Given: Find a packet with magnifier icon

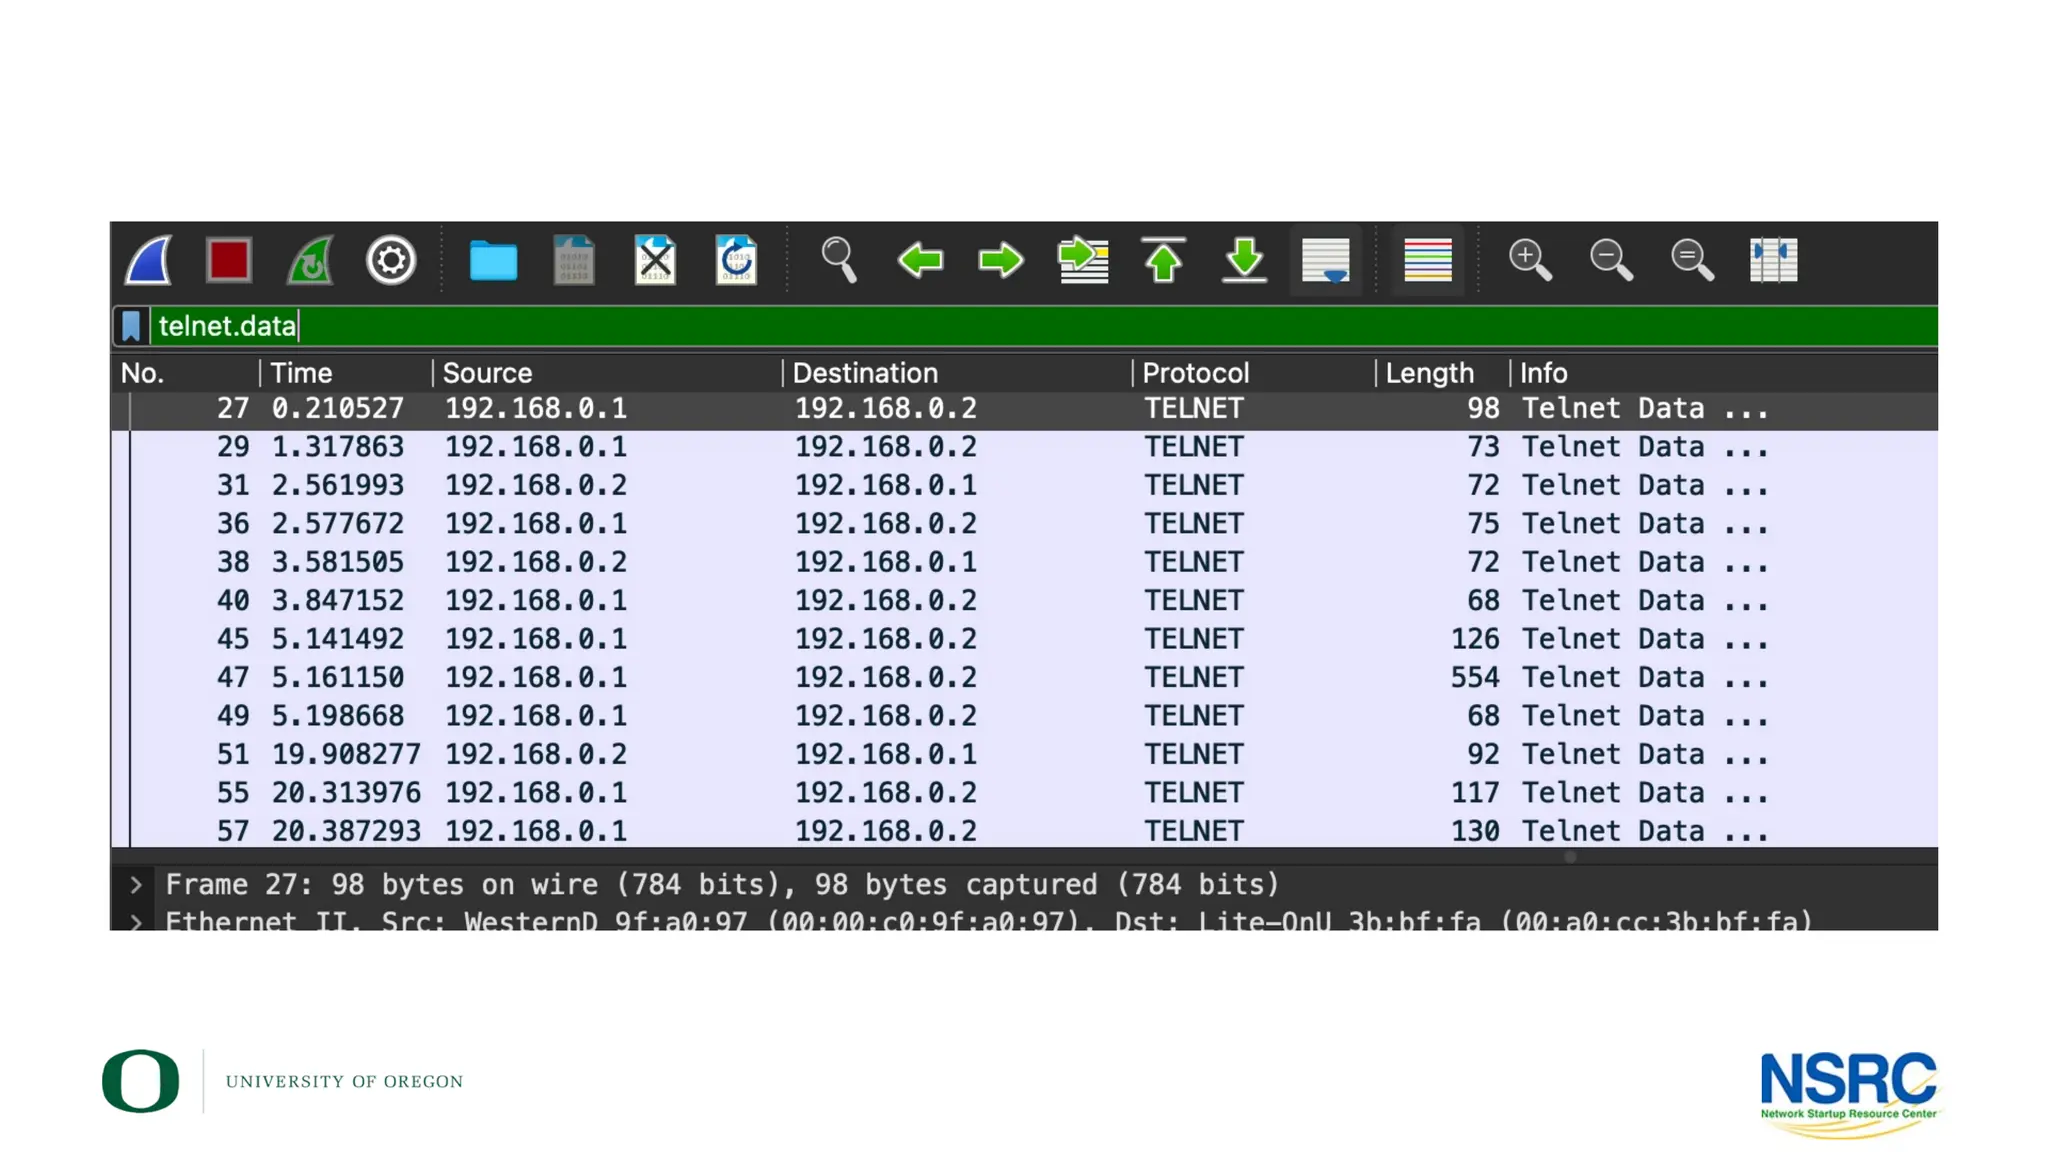Looking at the screenshot, I should click(838, 261).
